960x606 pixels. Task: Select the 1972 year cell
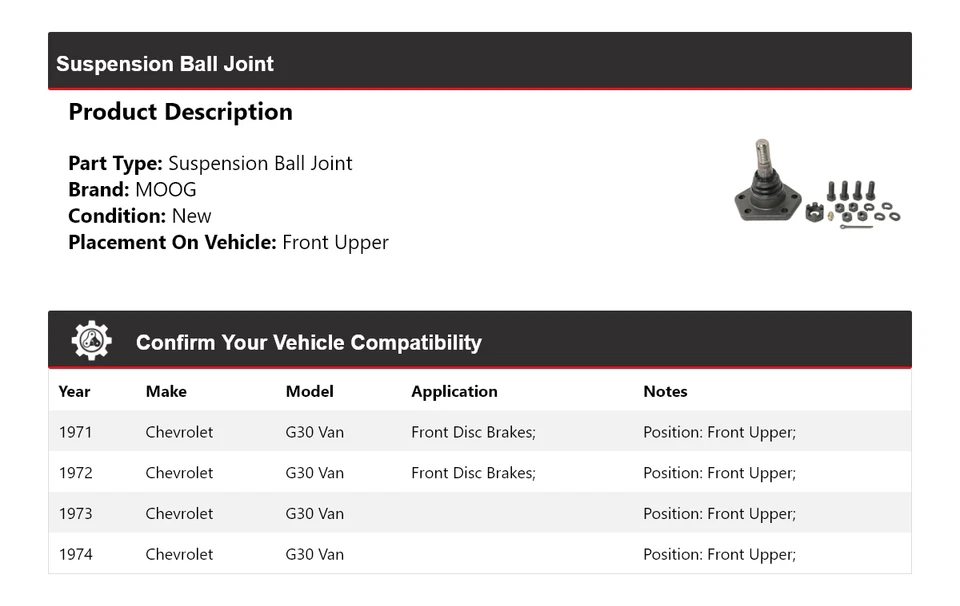(76, 473)
